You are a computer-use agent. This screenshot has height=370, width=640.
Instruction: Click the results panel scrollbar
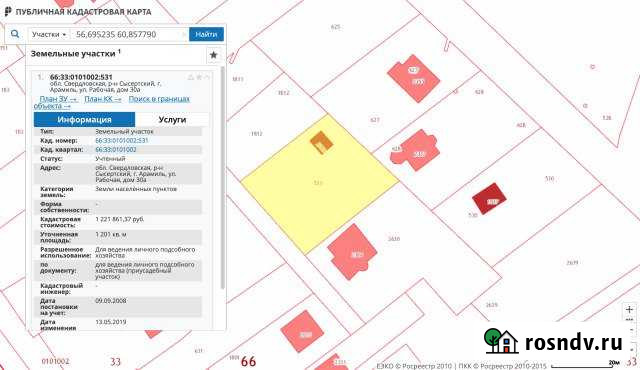pyautogui.click(x=222, y=178)
